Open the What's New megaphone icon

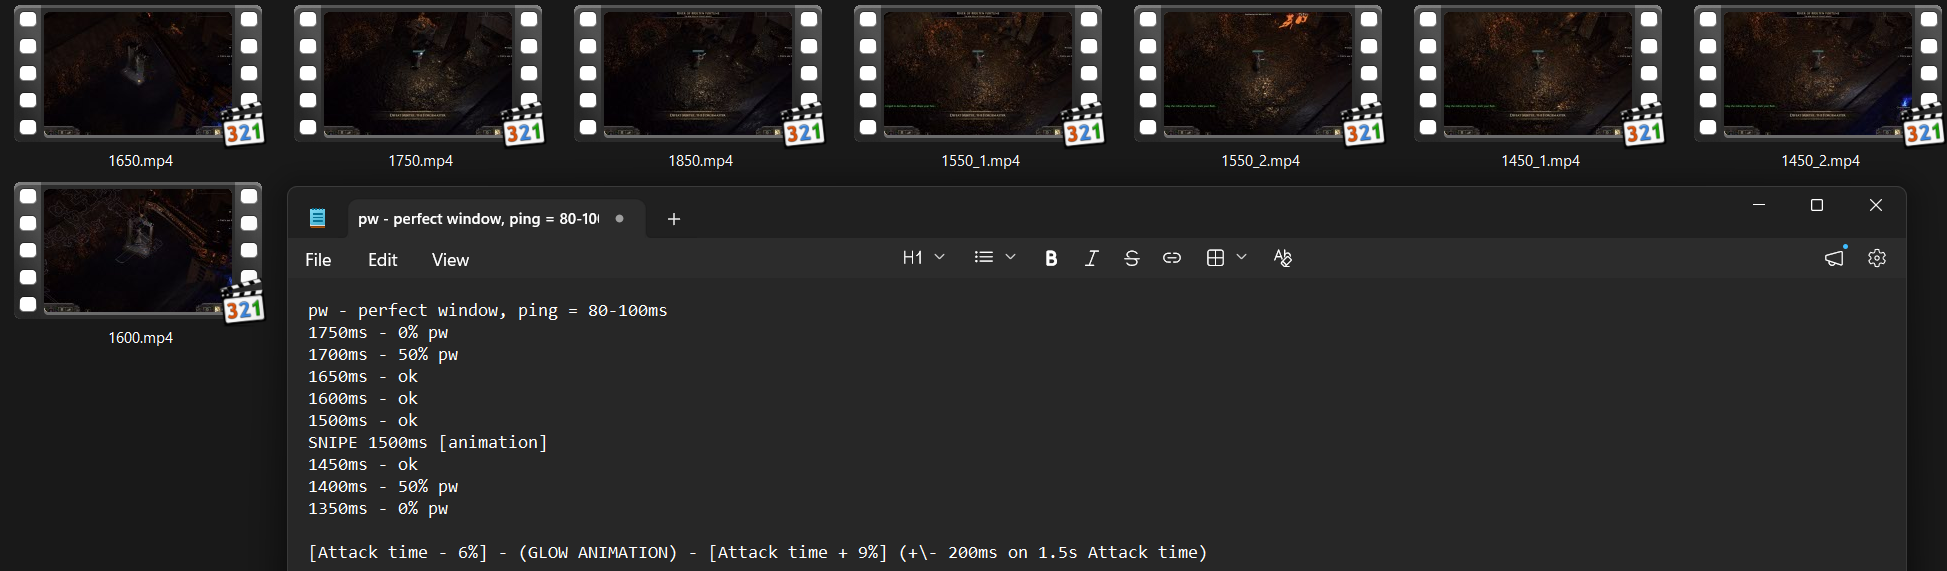tap(1834, 258)
